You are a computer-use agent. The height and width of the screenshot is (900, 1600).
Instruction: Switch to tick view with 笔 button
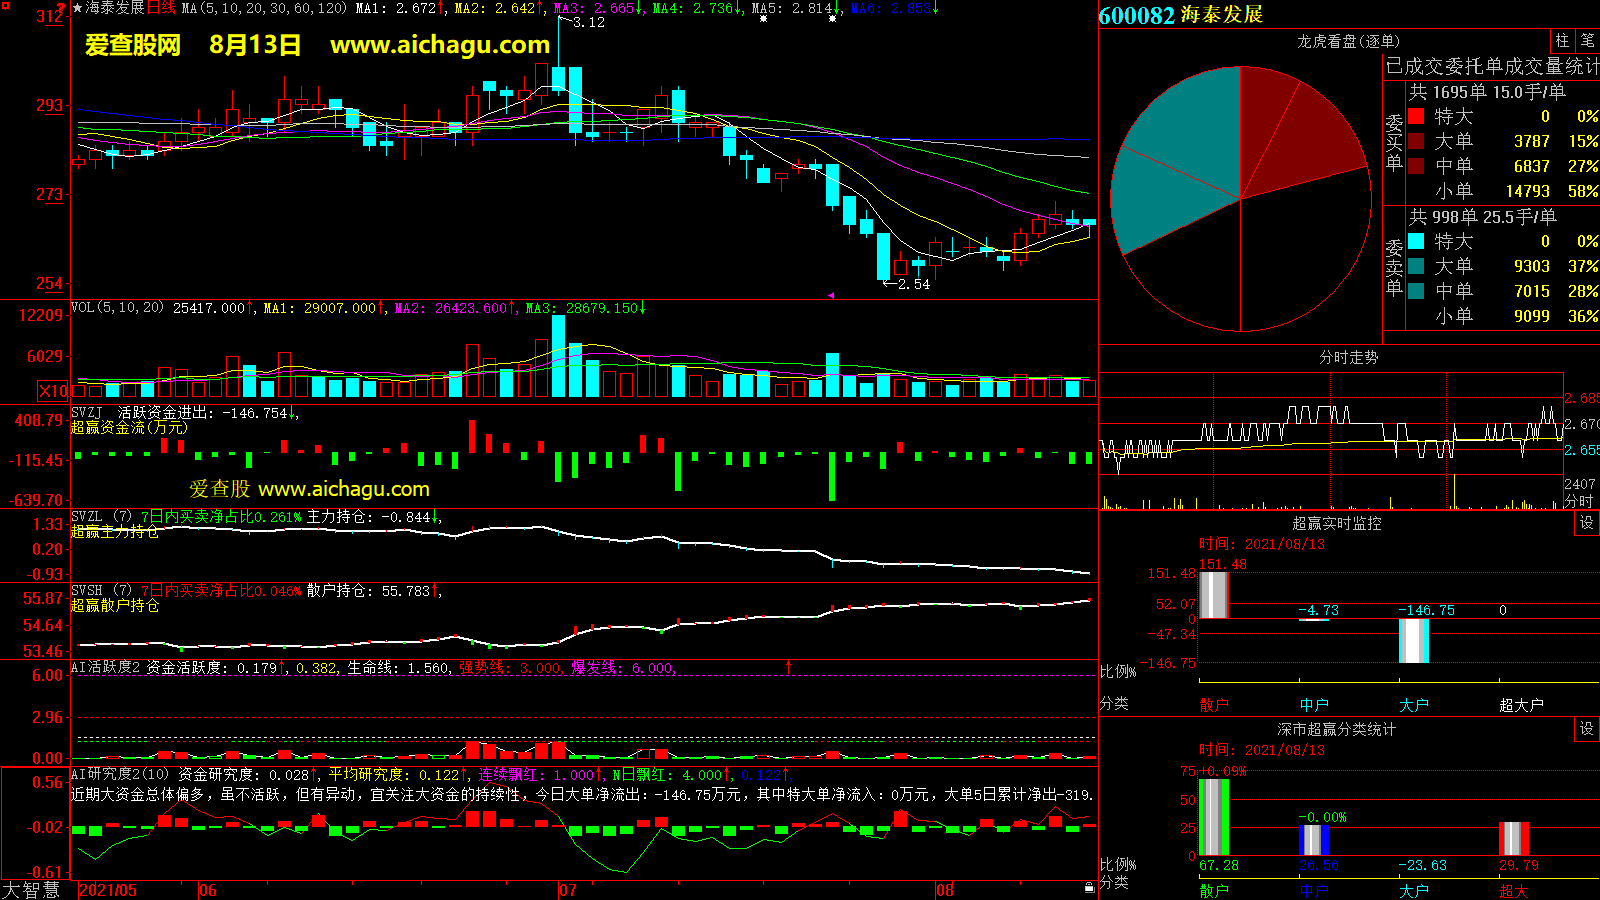coord(1587,41)
